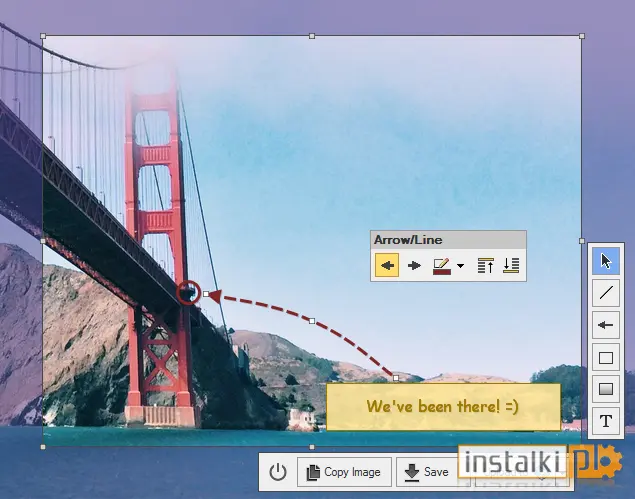
Task: Click the Arrow/Line panel title
Action: pyautogui.click(x=408, y=240)
